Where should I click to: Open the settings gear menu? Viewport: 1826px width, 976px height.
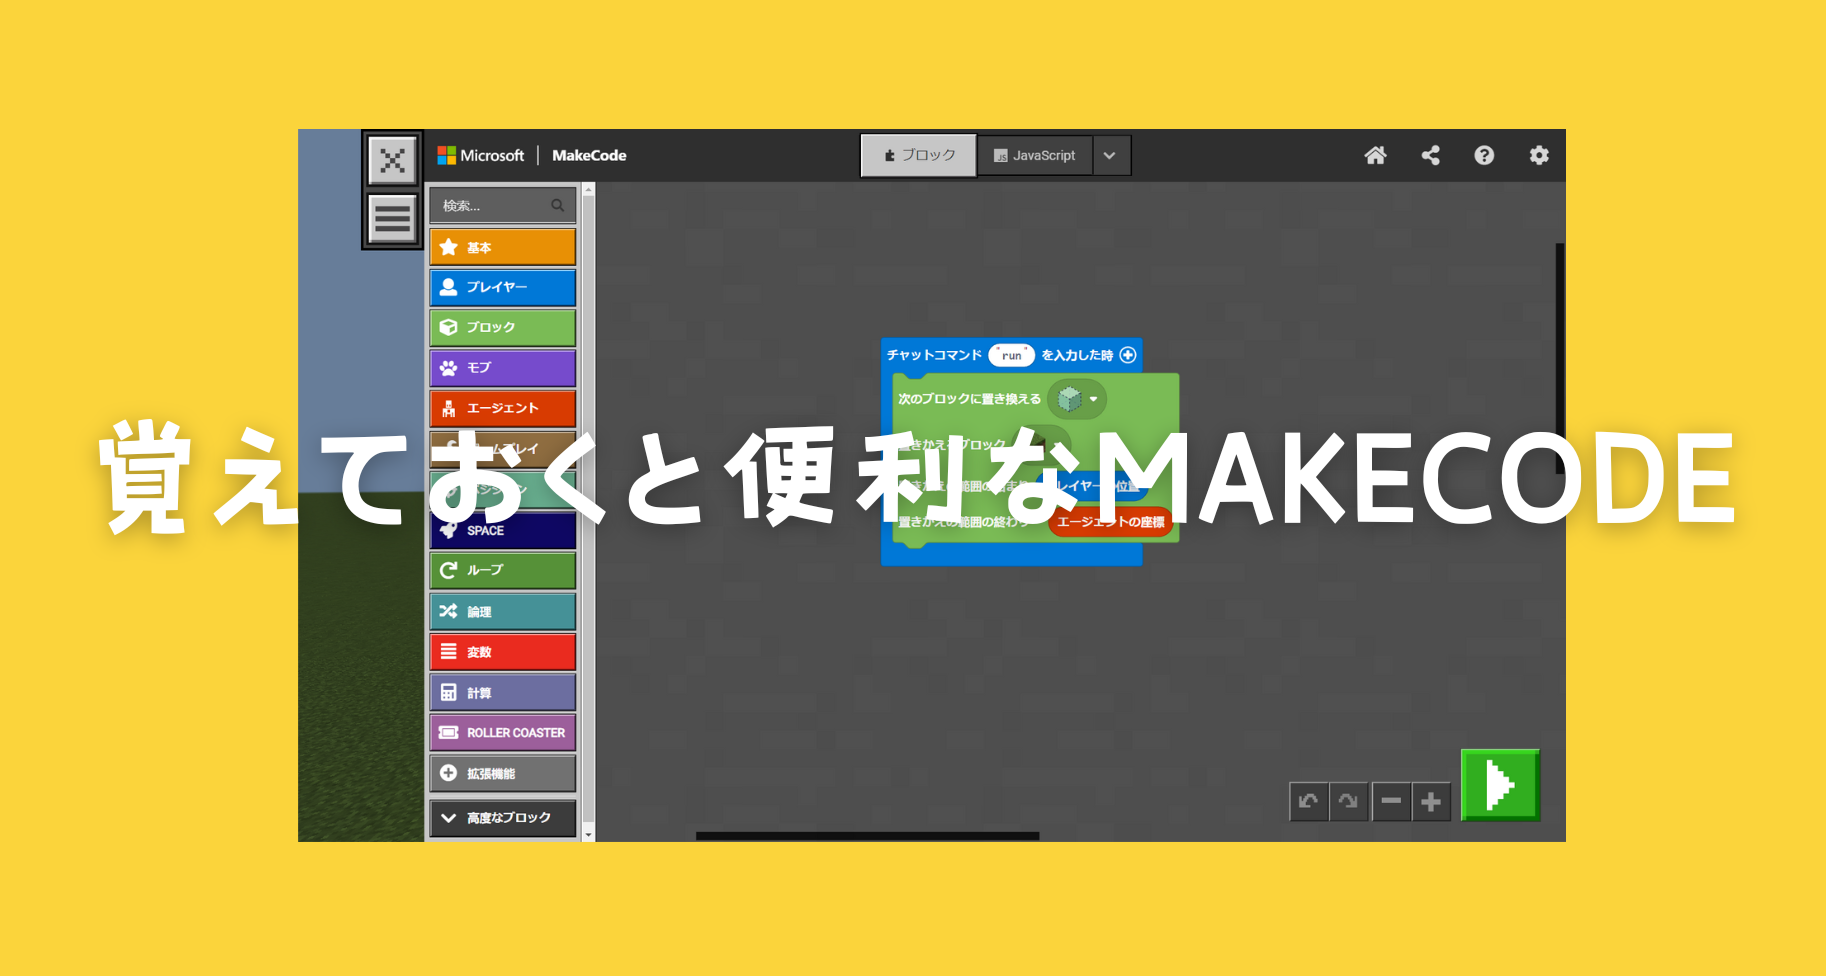[1538, 155]
